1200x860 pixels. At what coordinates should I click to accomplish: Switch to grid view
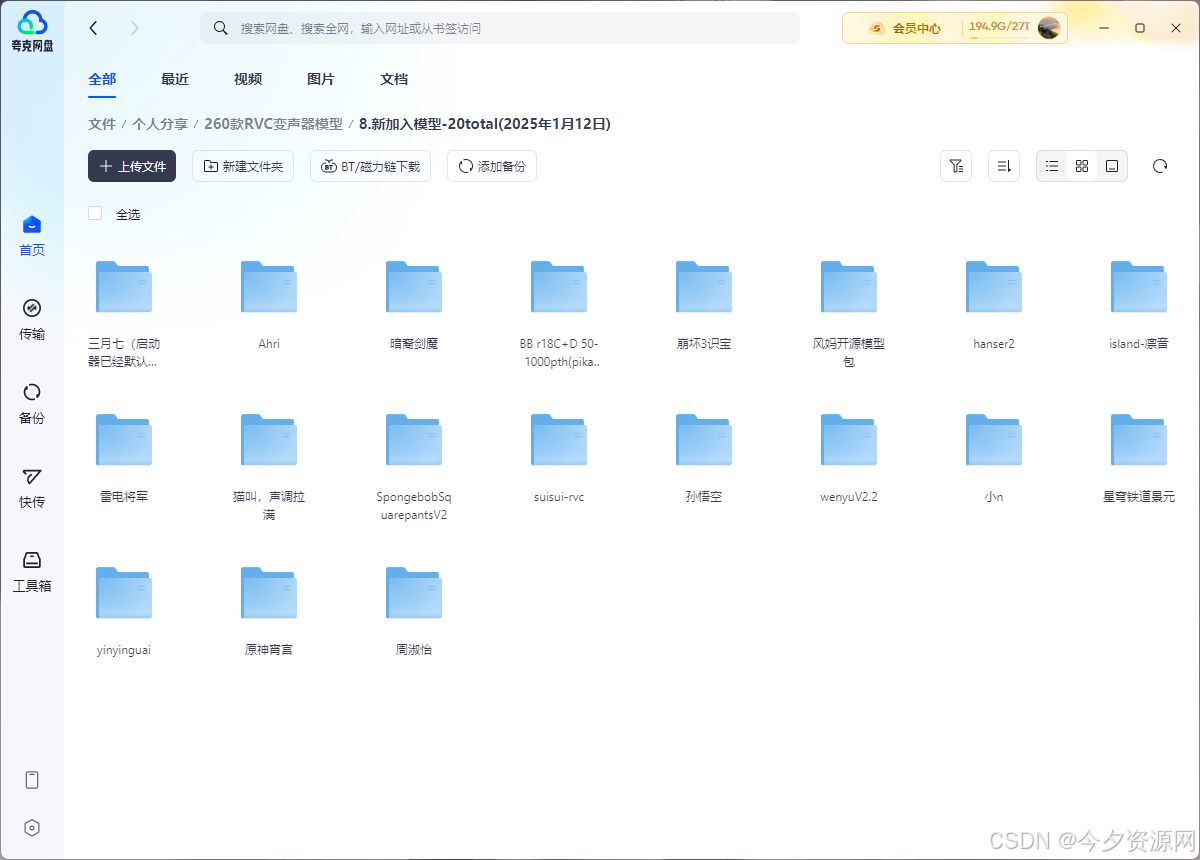[x=1082, y=166]
